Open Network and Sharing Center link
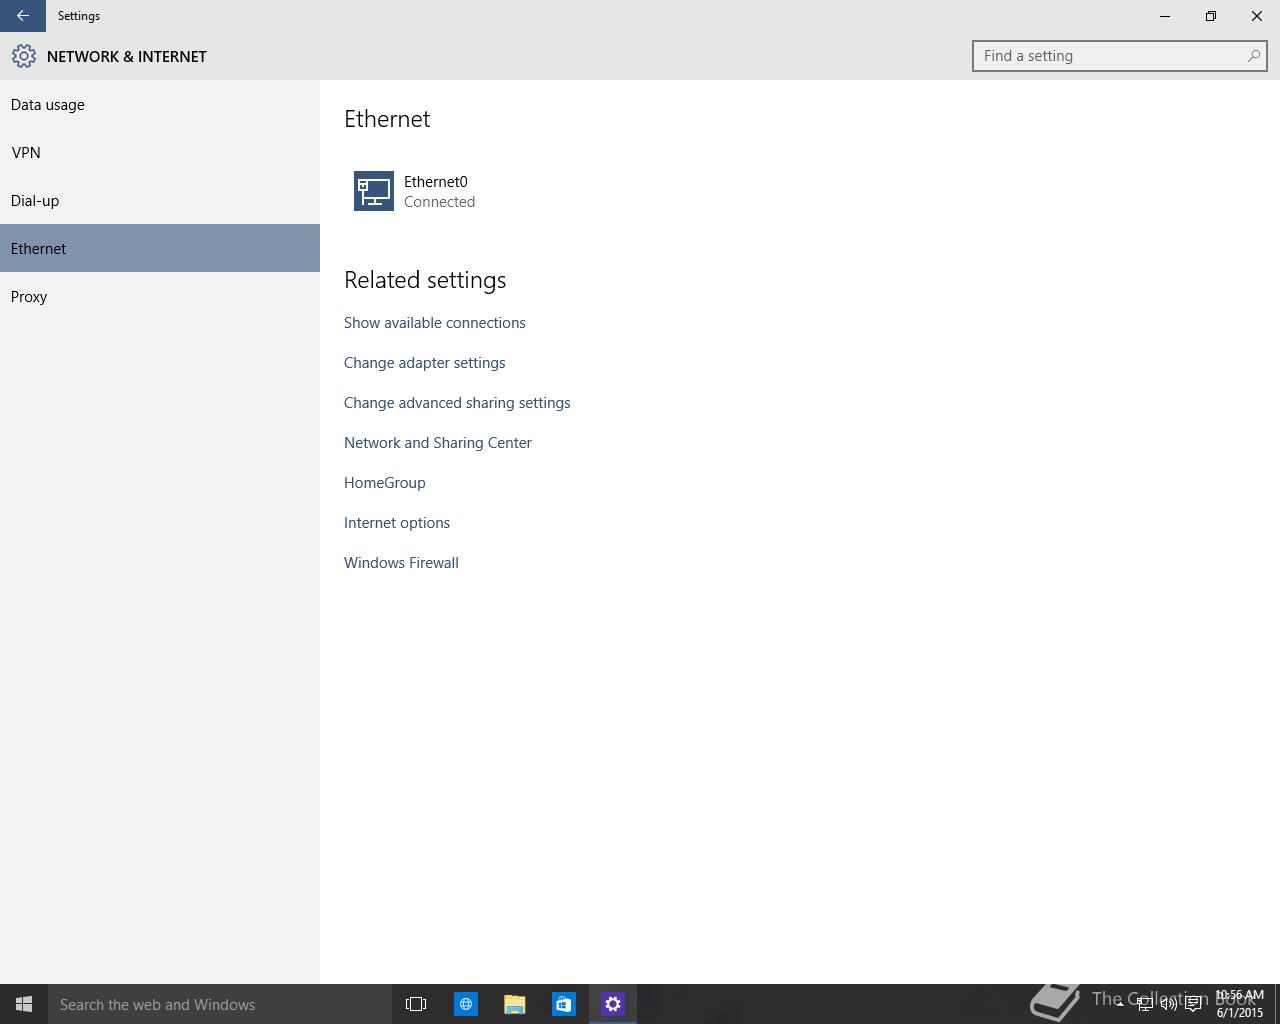1280x1024 pixels. (x=437, y=443)
